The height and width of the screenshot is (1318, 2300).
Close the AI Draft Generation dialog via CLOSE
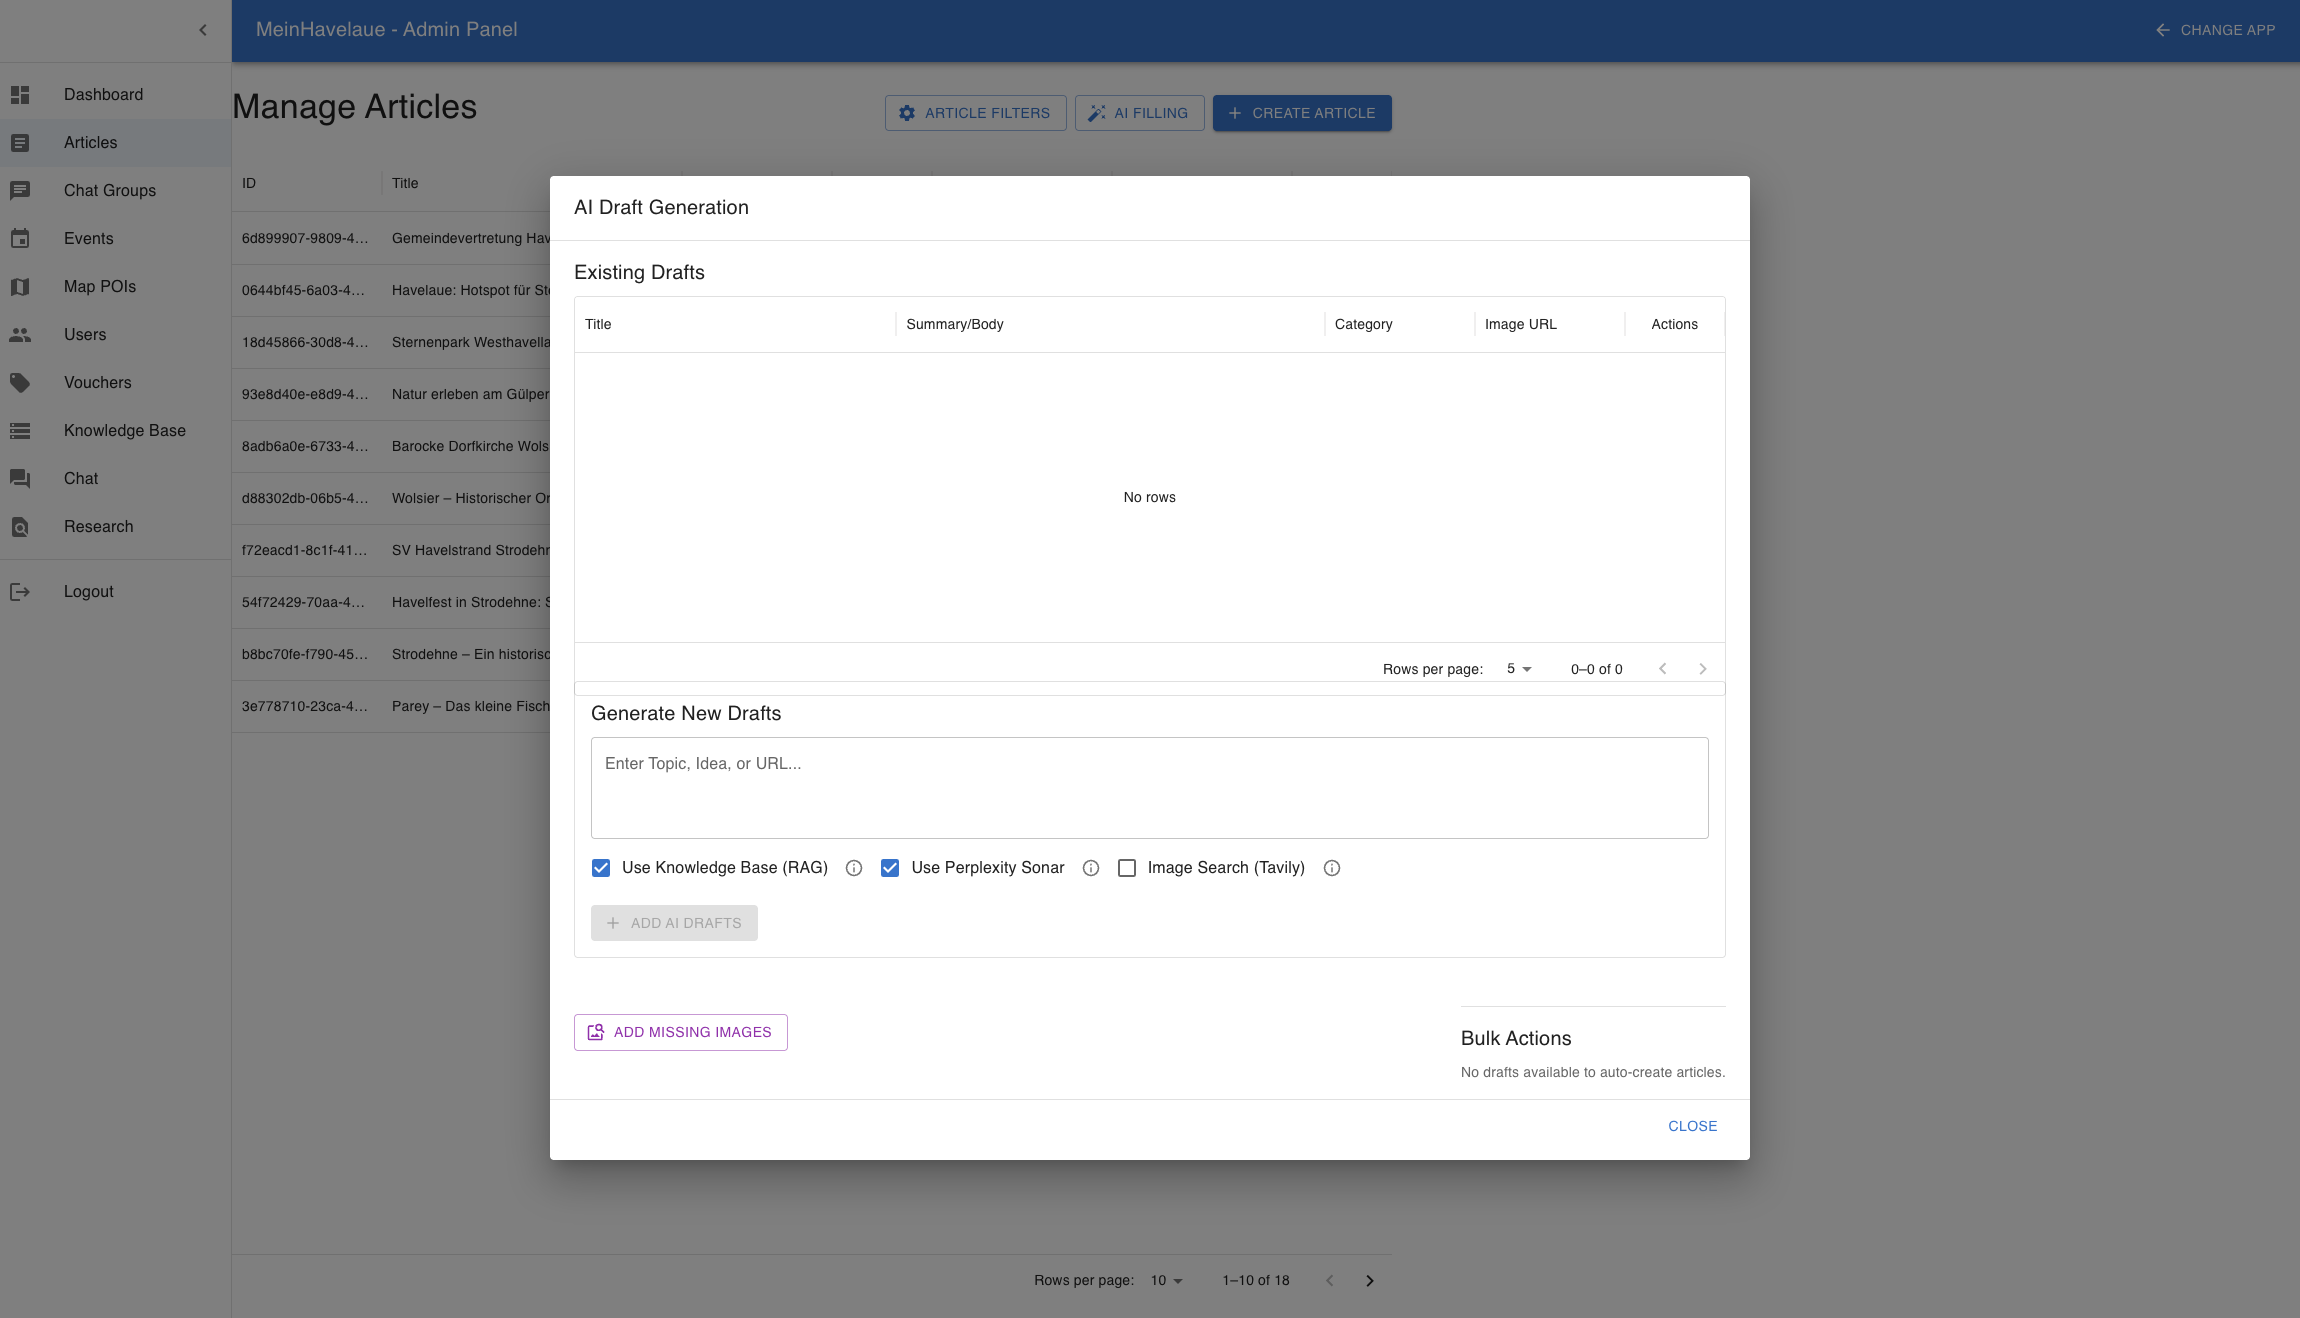pos(1691,1125)
